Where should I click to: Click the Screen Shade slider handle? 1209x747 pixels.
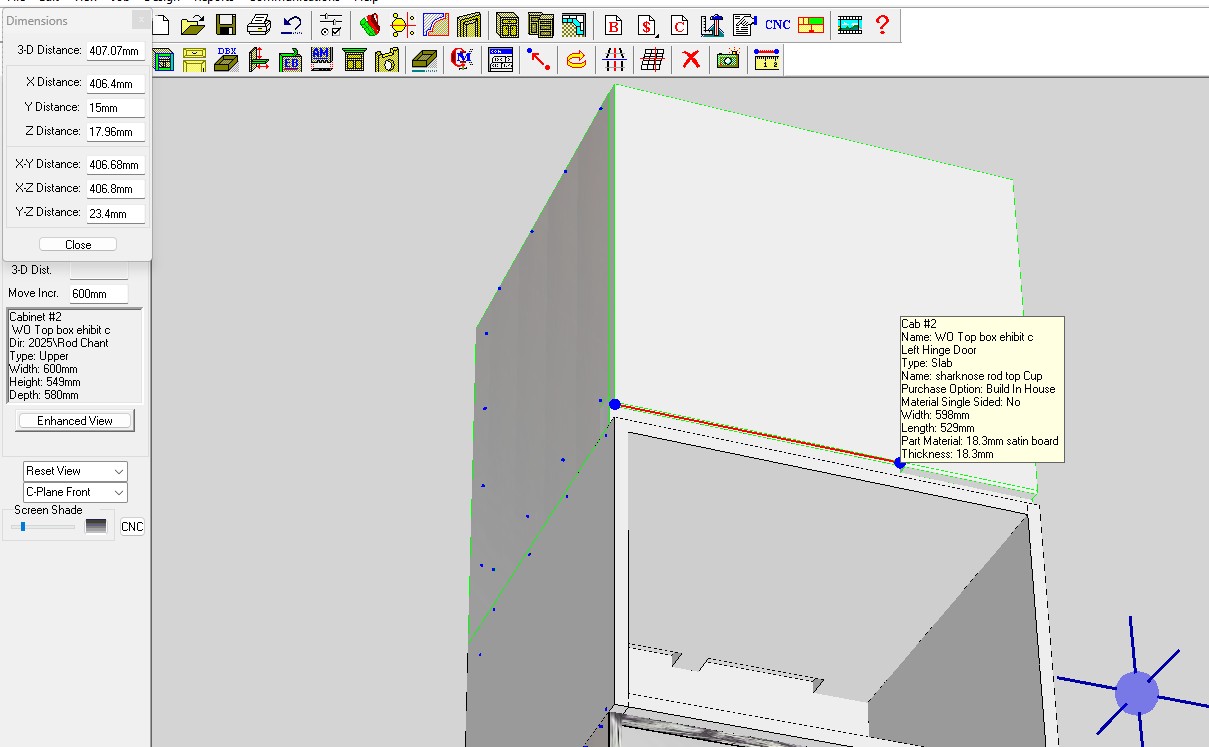coord(23,527)
